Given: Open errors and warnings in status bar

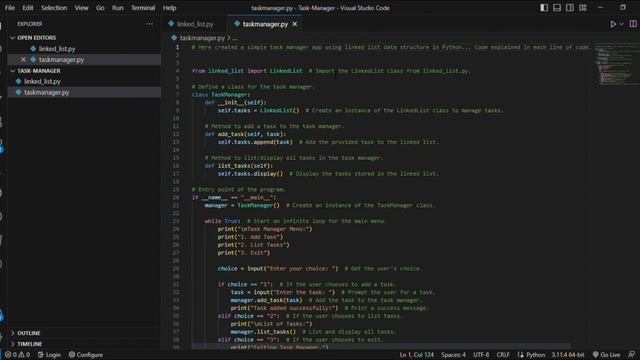Looking at the screenshot, I should pos(17,355).
